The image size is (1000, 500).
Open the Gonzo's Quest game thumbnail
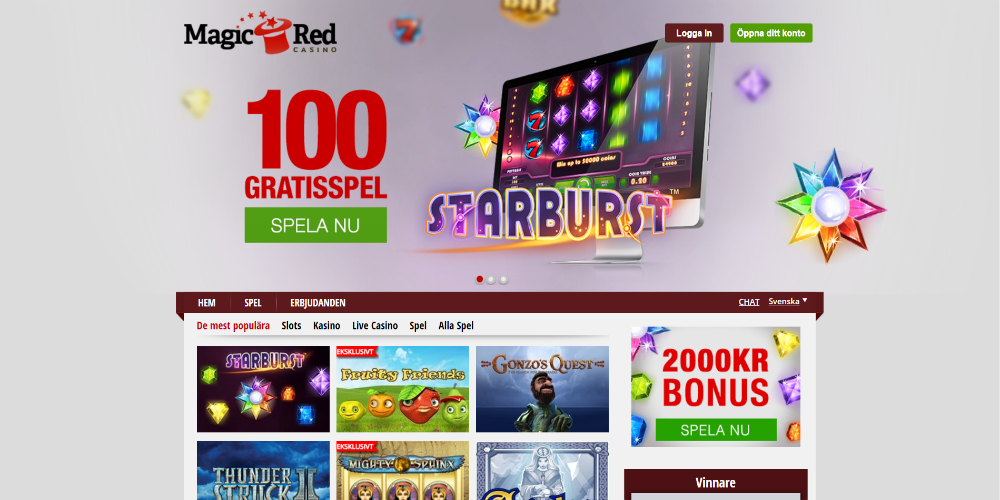click(542, 389)
